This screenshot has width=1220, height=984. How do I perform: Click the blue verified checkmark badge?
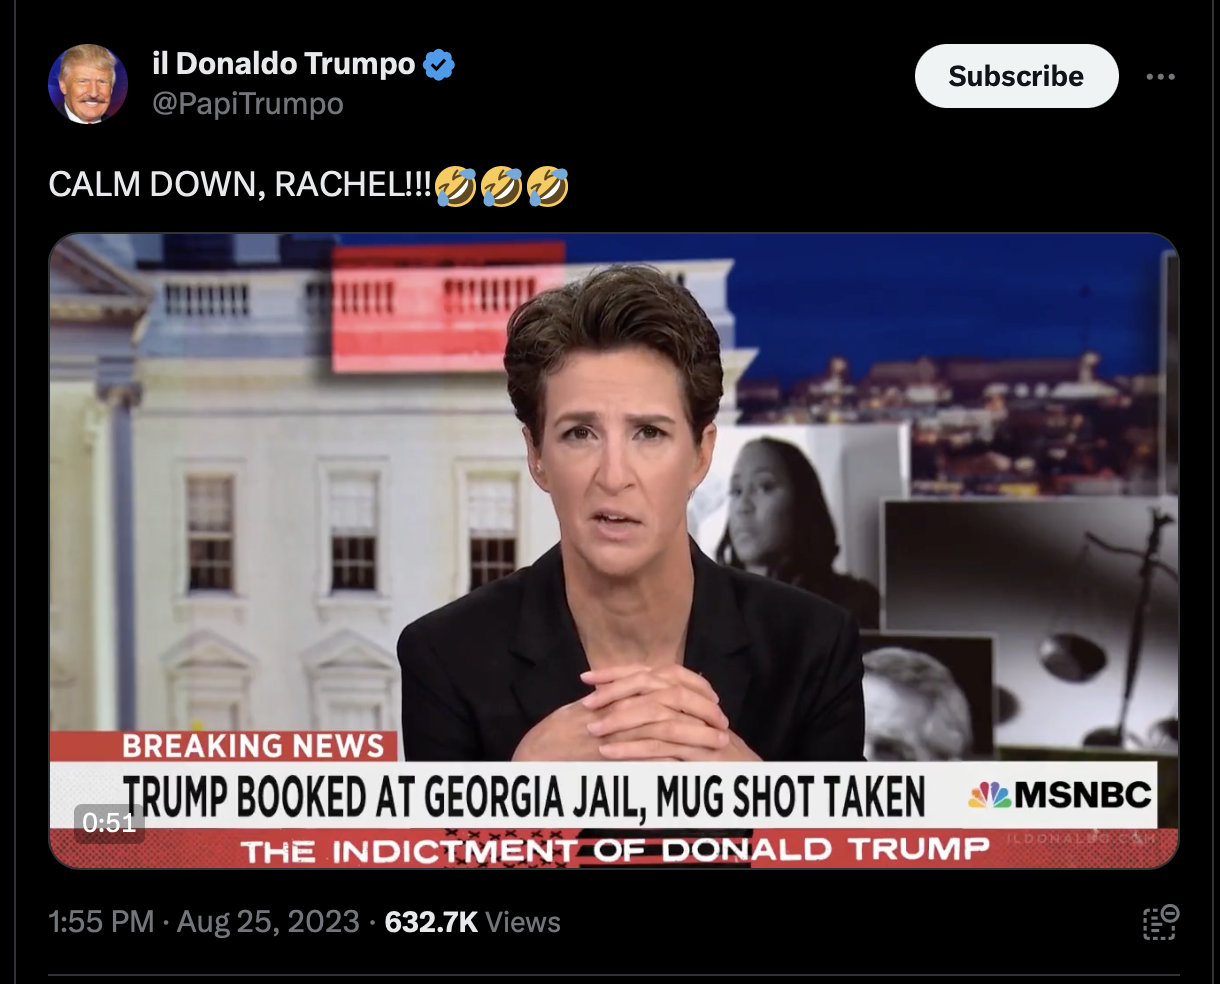click(x=439, y=65)
